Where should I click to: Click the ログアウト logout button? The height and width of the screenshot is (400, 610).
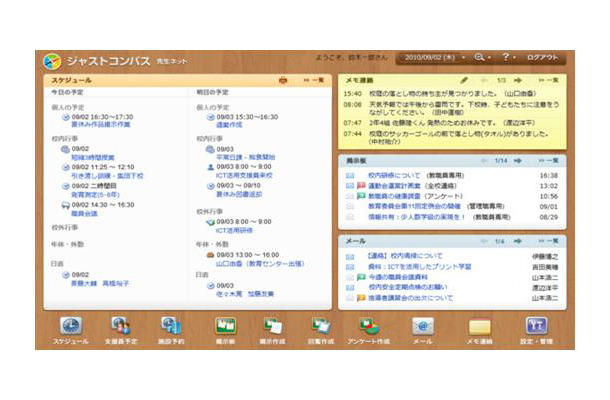click(542, 58)
